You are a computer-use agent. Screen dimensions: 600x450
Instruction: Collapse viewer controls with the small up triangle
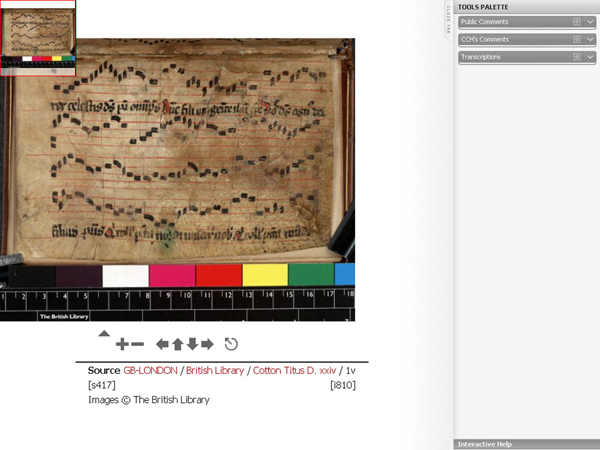pos(104,333)
